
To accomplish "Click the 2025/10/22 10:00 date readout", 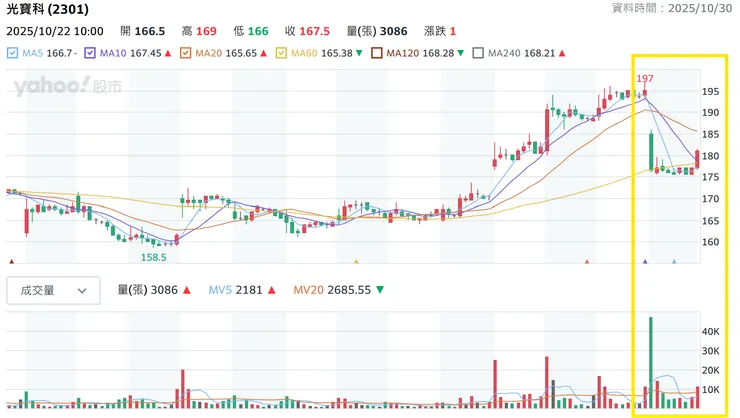I will (x=55, y=32).
